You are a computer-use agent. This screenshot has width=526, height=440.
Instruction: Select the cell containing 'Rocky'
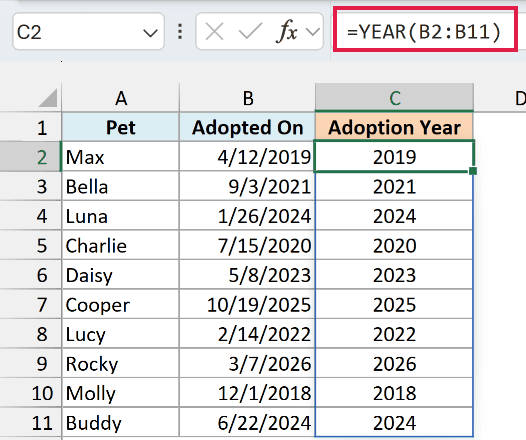(121, 364)
